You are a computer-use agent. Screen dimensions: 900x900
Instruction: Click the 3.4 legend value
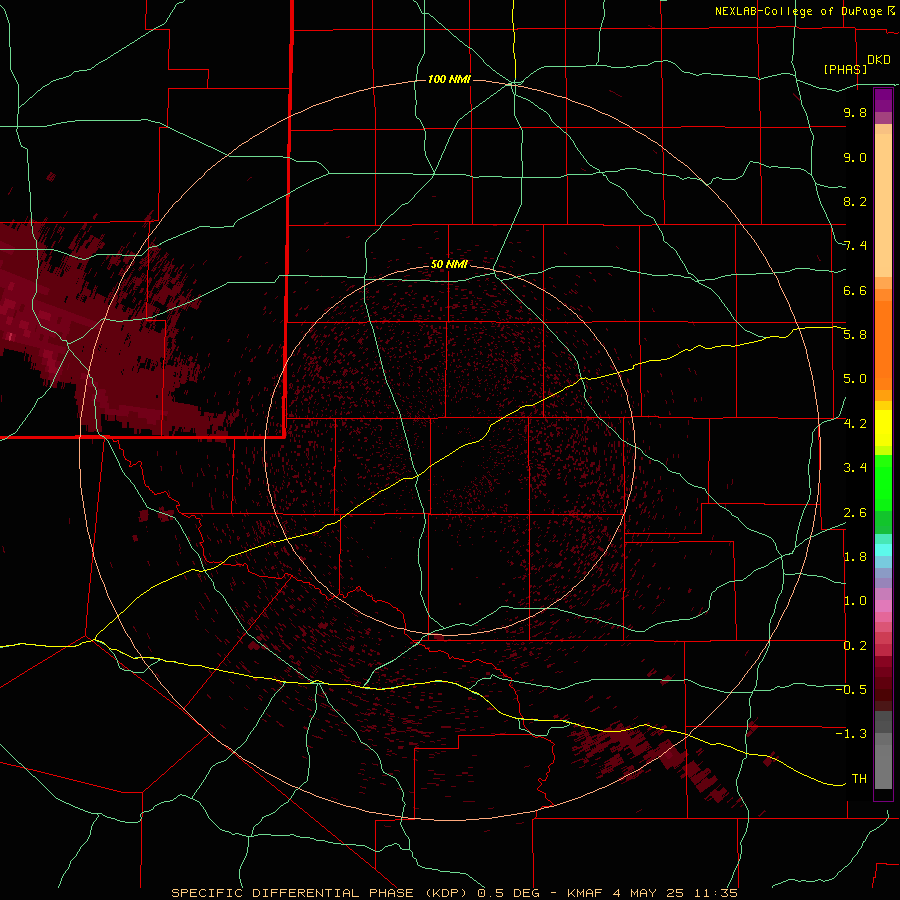pyautogui.click(x=855, y=468)
